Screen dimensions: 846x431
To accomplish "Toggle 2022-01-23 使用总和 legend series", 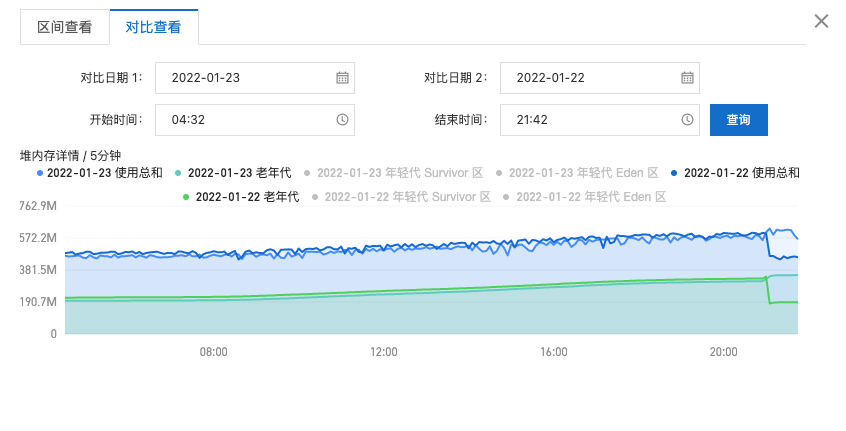I will tap(100, 173).
